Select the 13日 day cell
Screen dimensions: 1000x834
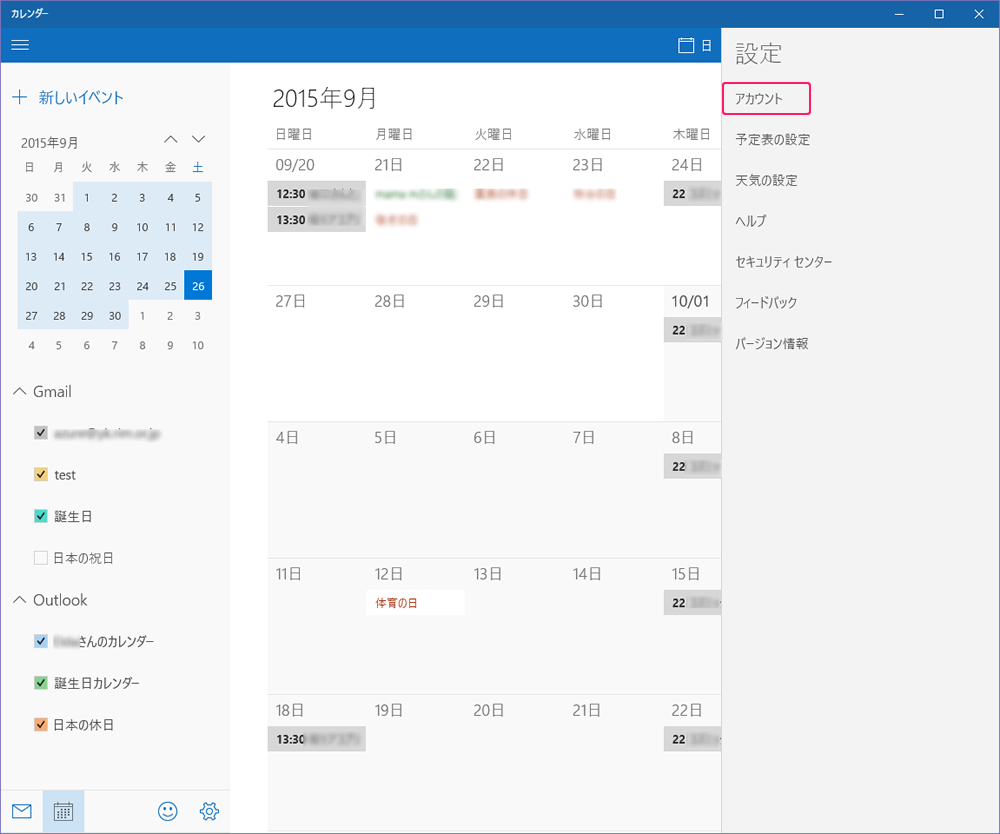pos(514,626)
